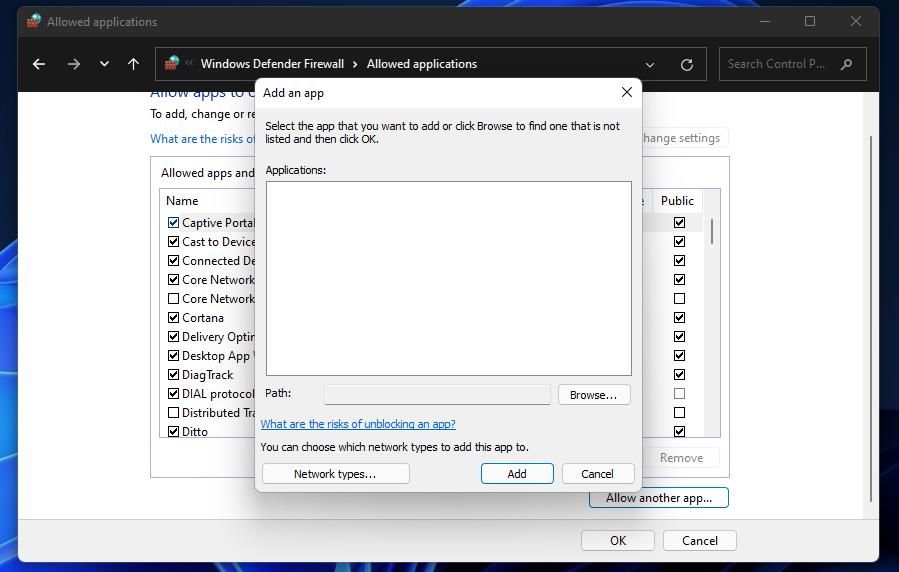Uncheck the Ditto name checkbox
The image size is (899, 572).
173,431
